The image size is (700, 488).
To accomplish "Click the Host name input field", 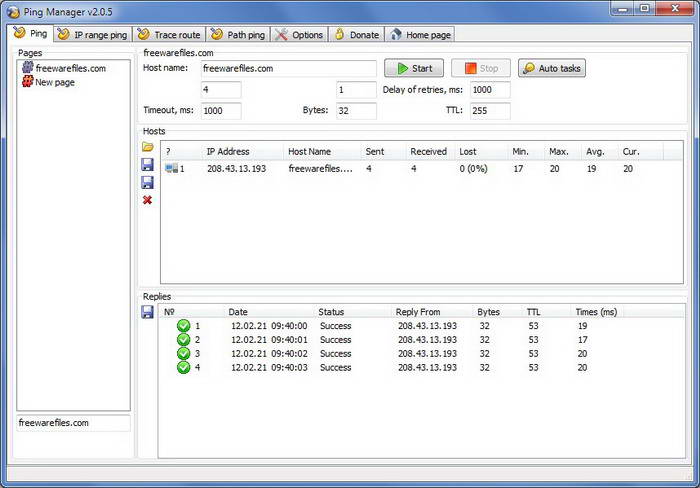I will pos(289,68).
